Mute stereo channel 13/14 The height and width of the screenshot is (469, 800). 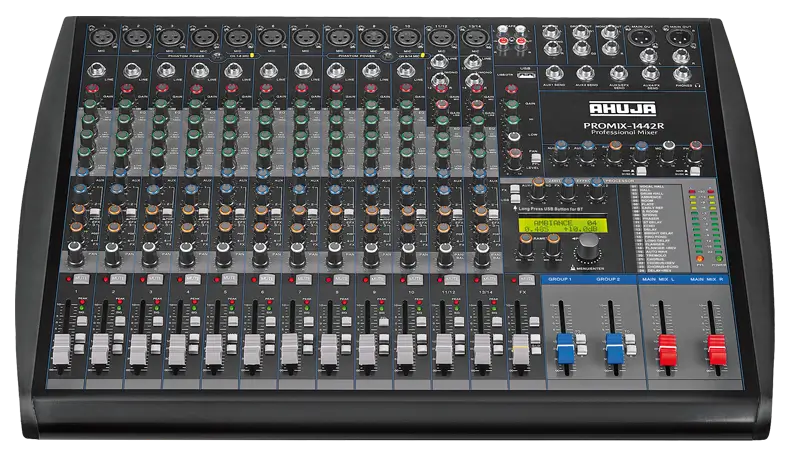[489, 279]
